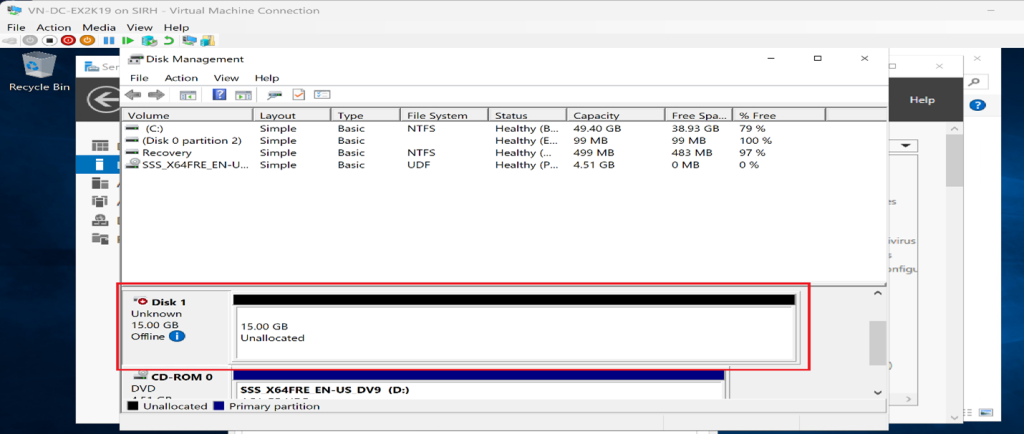
Task: Open the Action menu in Disk Management
Action: tap(181, 78)
